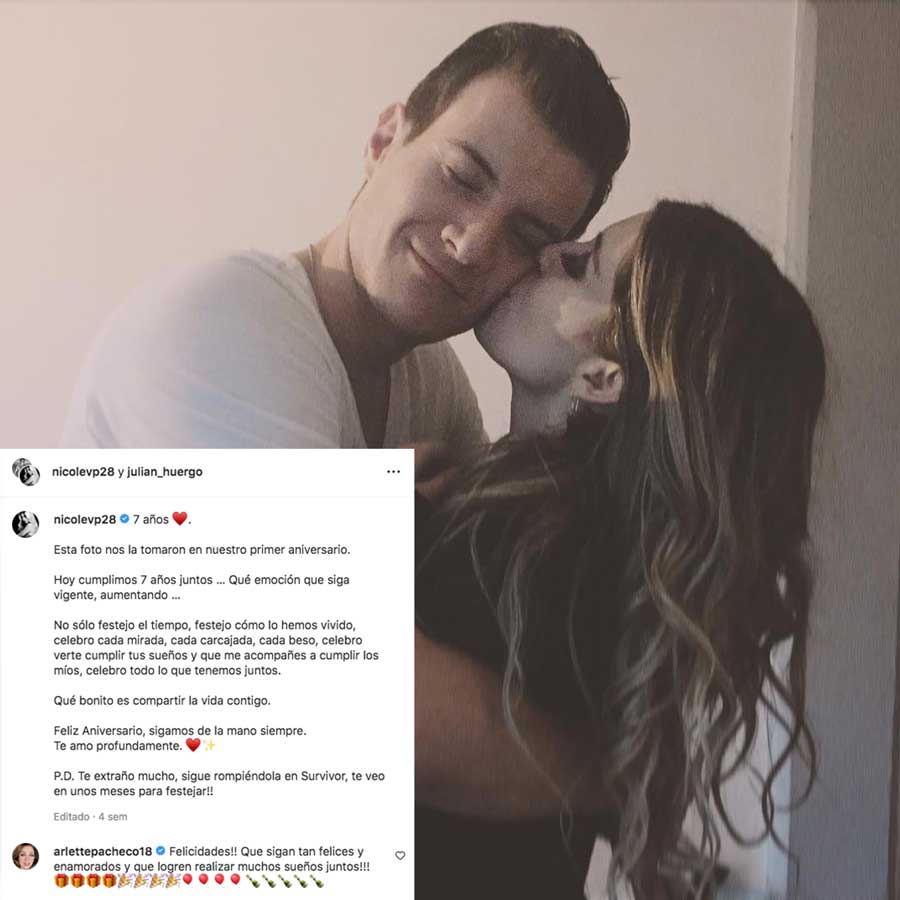Screen dimensions: 900x900
Task: Click the red heart after '7 años'
Action: pos(180,518)
